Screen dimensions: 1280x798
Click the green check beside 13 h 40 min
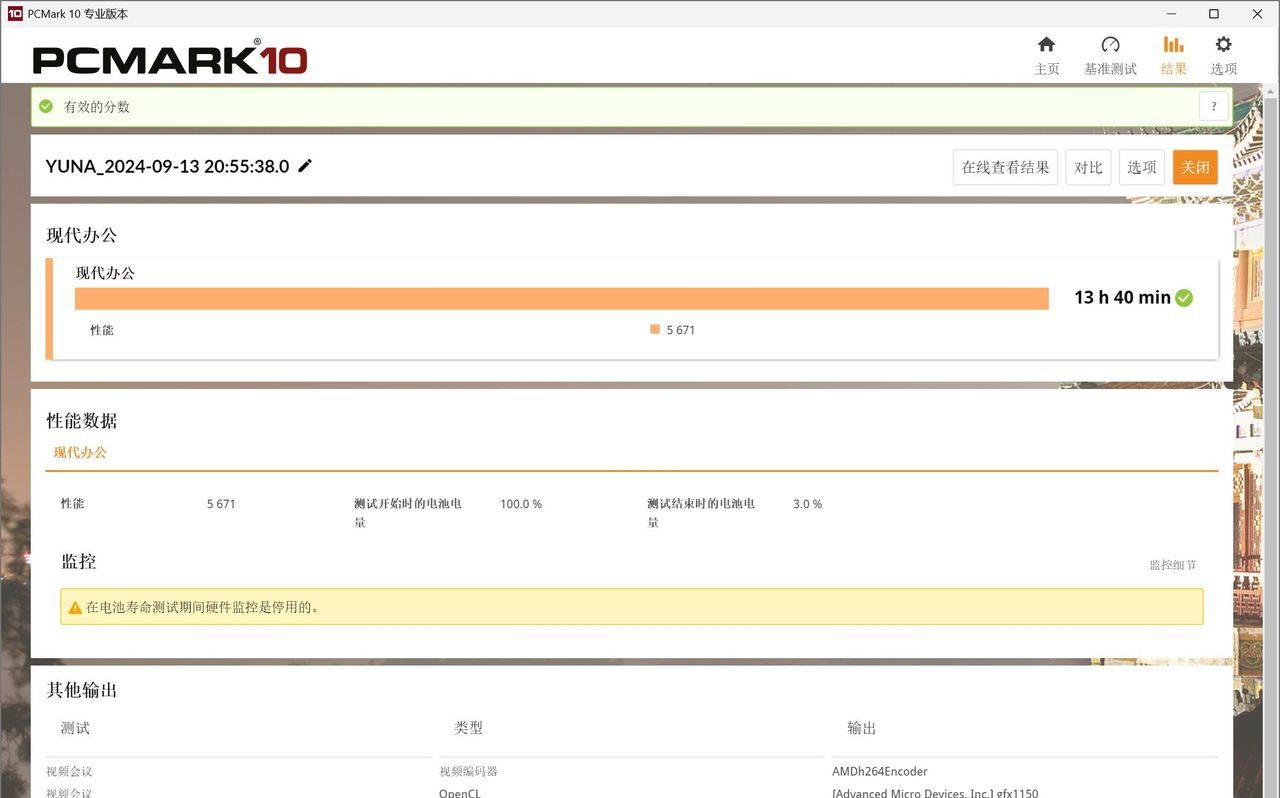[x=1184, y=297]
